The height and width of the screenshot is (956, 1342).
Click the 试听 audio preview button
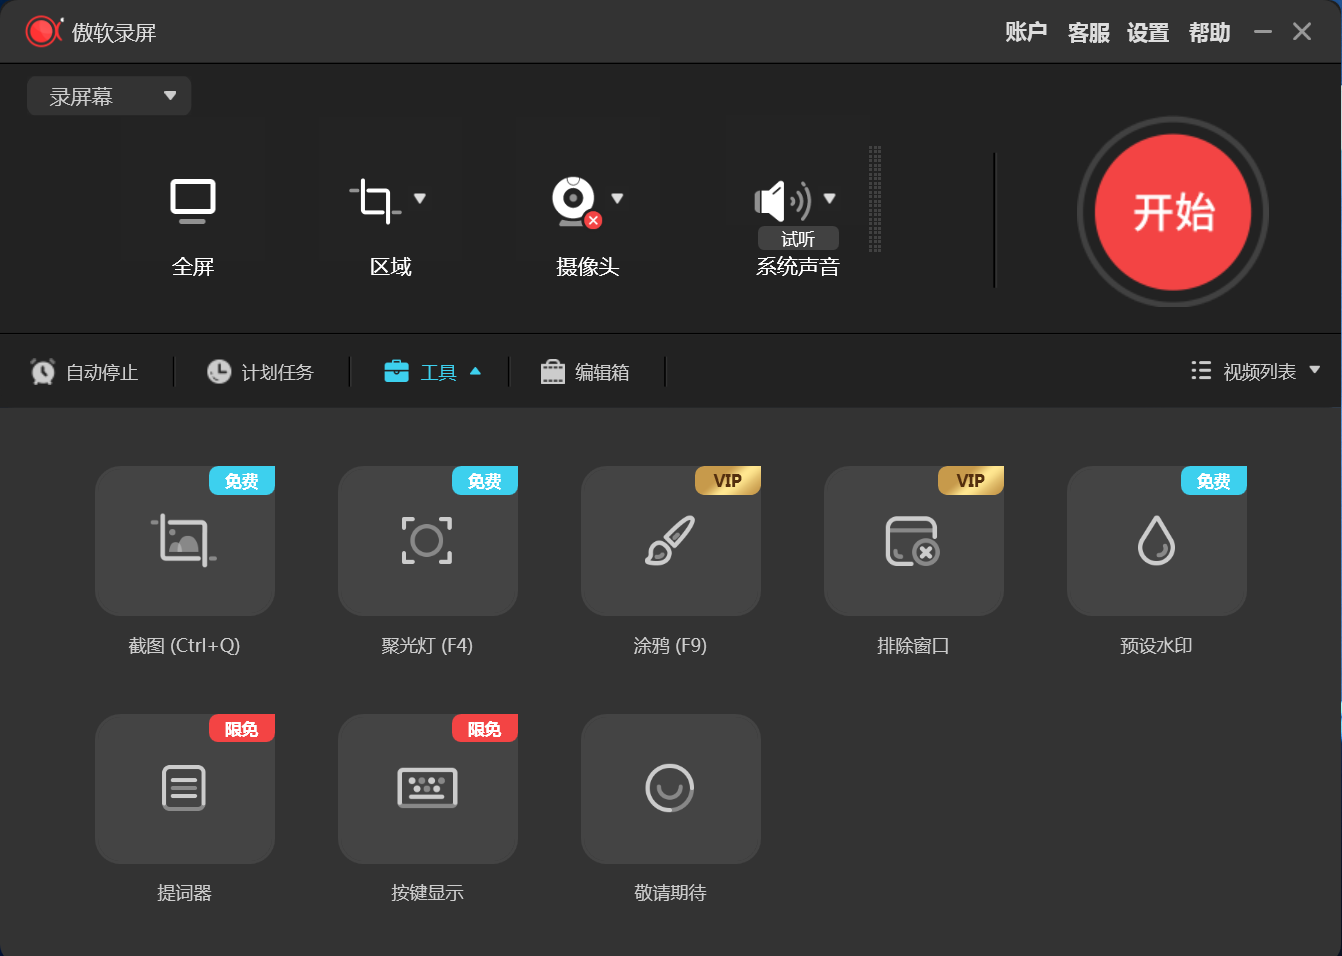(798, 239)
